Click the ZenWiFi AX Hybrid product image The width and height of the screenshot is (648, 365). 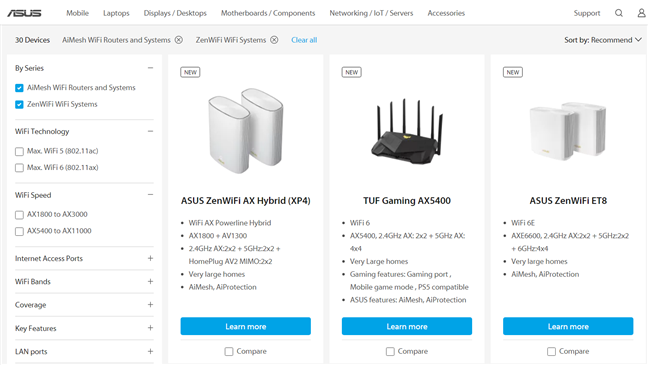point(246,130)
